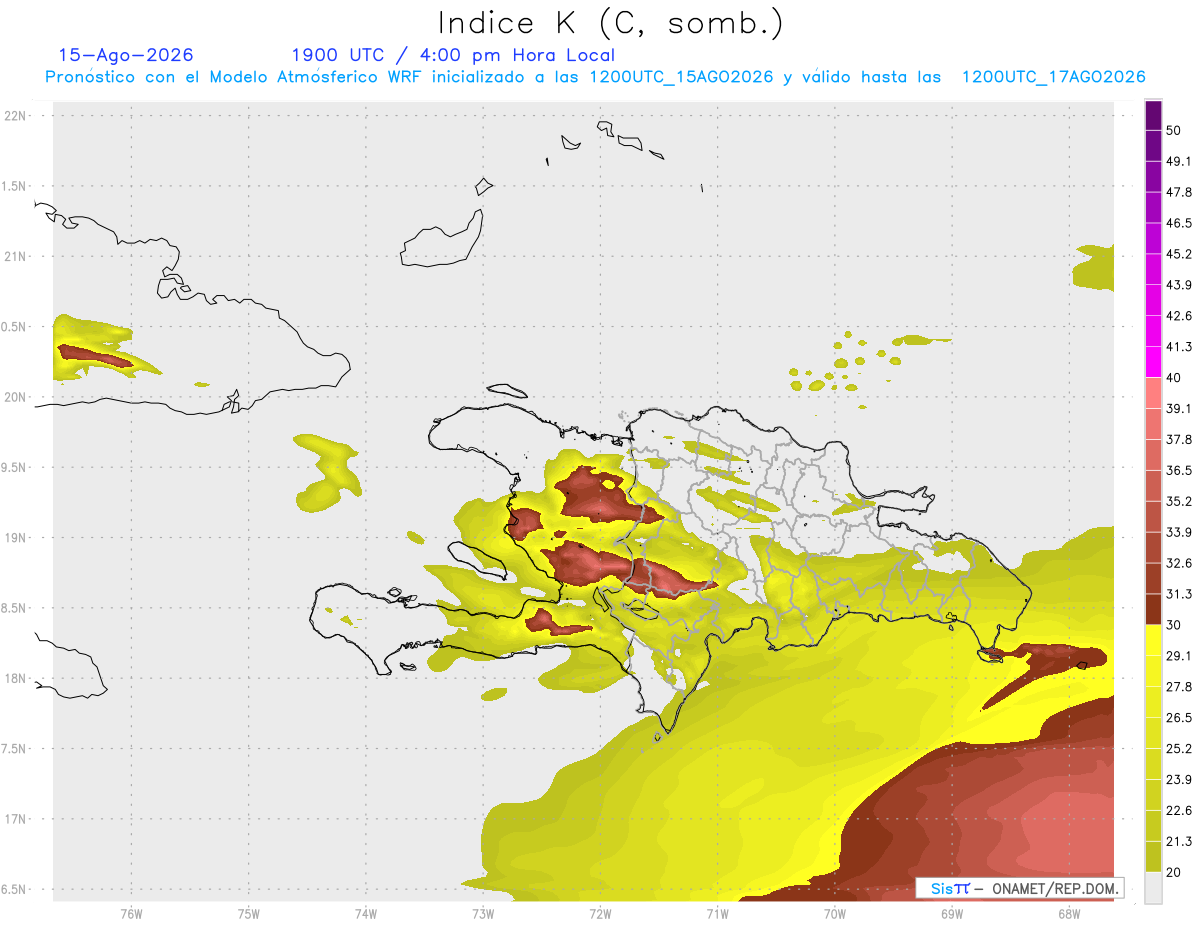Click the colorbar value 27.8
This screenshot has height=927, width=1200.
click(1179, 688)
